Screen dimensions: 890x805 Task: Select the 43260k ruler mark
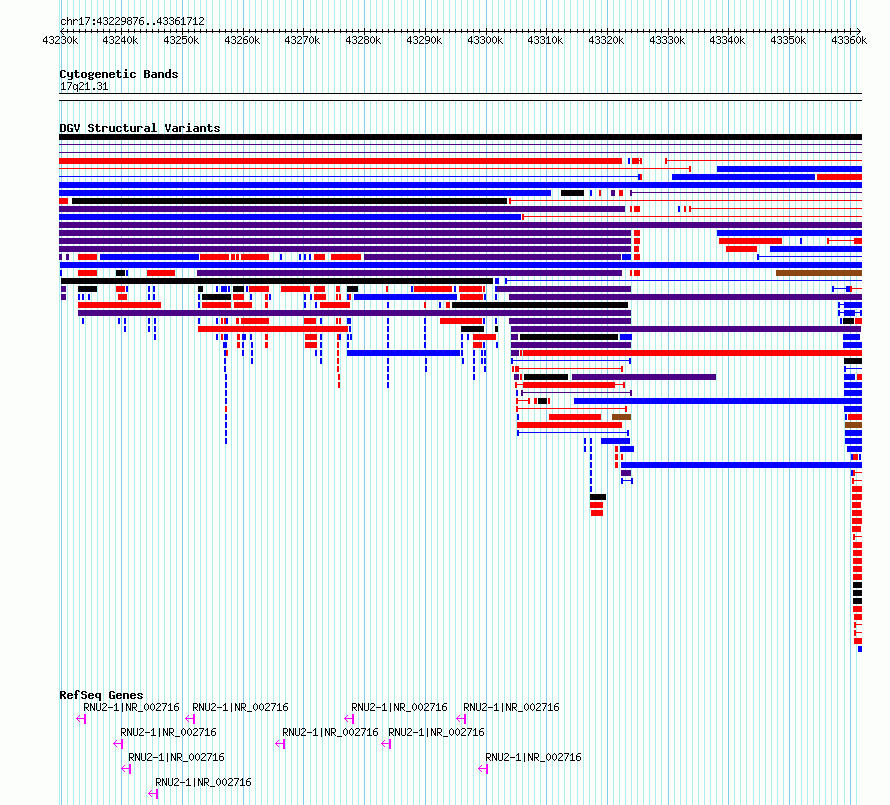click(242, 40)
